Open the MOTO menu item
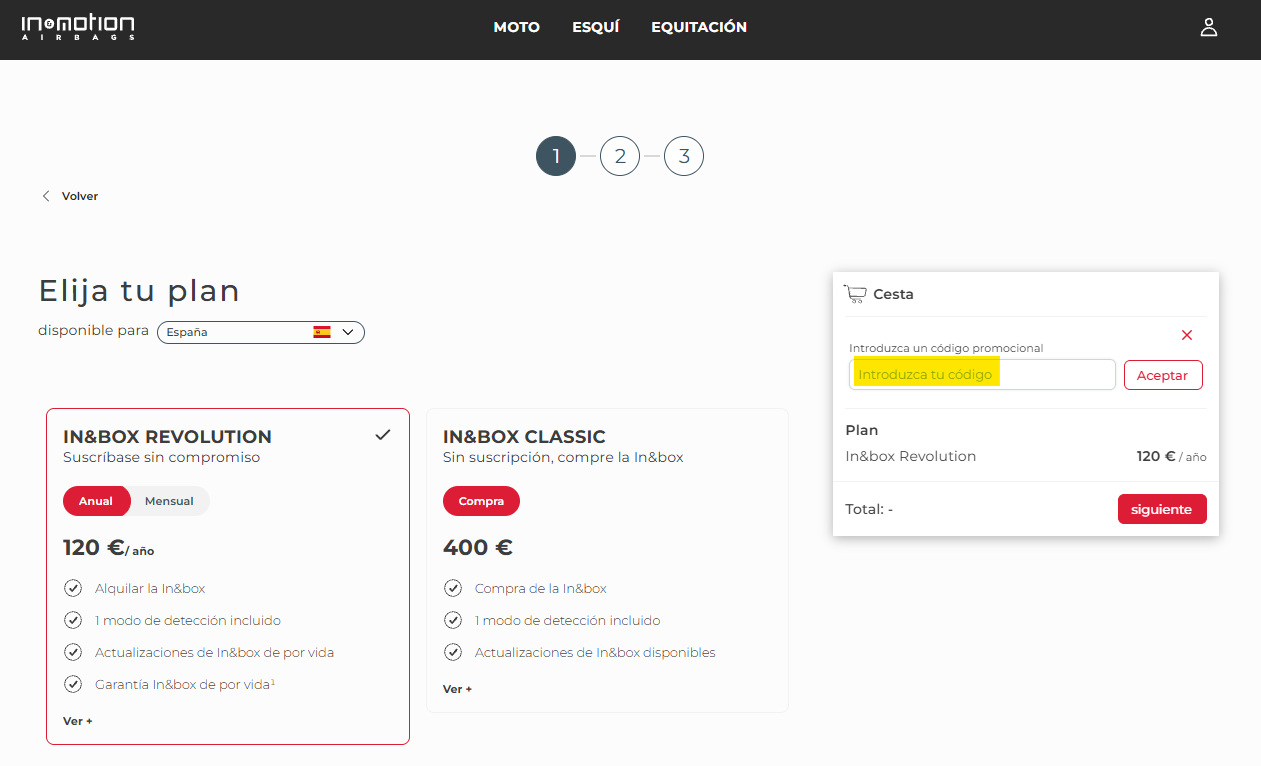The height and width of the screenshot is (766, 1261). point(516,27)
